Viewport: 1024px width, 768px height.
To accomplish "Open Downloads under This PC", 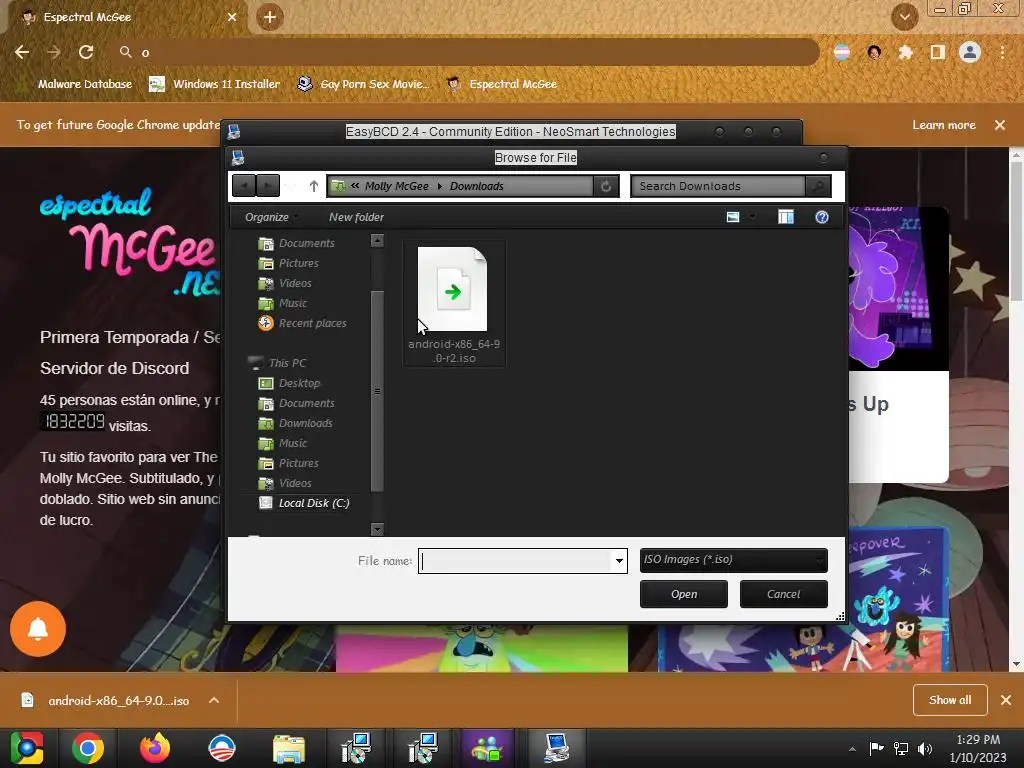I will [296, 423].
